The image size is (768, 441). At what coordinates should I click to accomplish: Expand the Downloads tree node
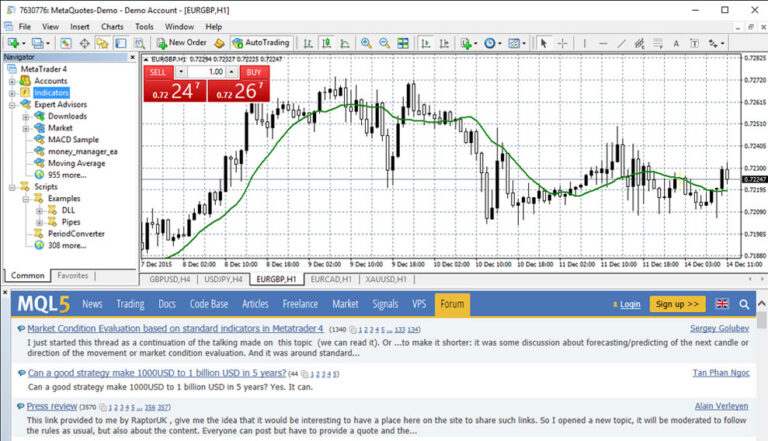coord(26,117)
